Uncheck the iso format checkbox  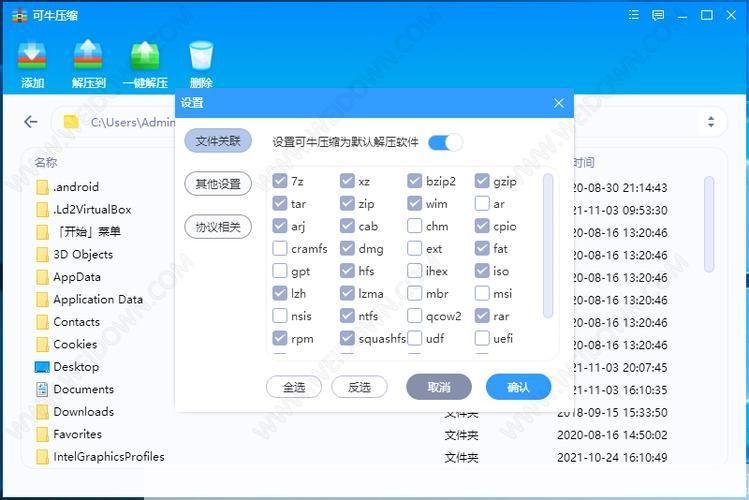[x=482, y=271]
